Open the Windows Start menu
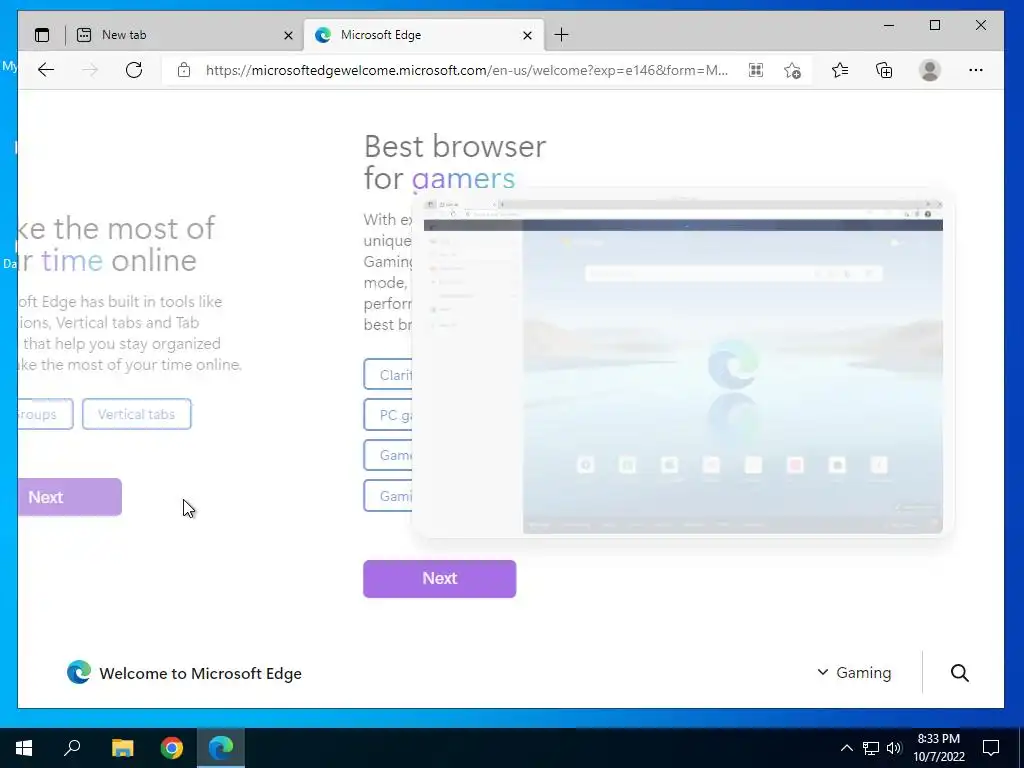This screenshot has width=1024, height=768. pyautogui.click(x=24, y=748)
